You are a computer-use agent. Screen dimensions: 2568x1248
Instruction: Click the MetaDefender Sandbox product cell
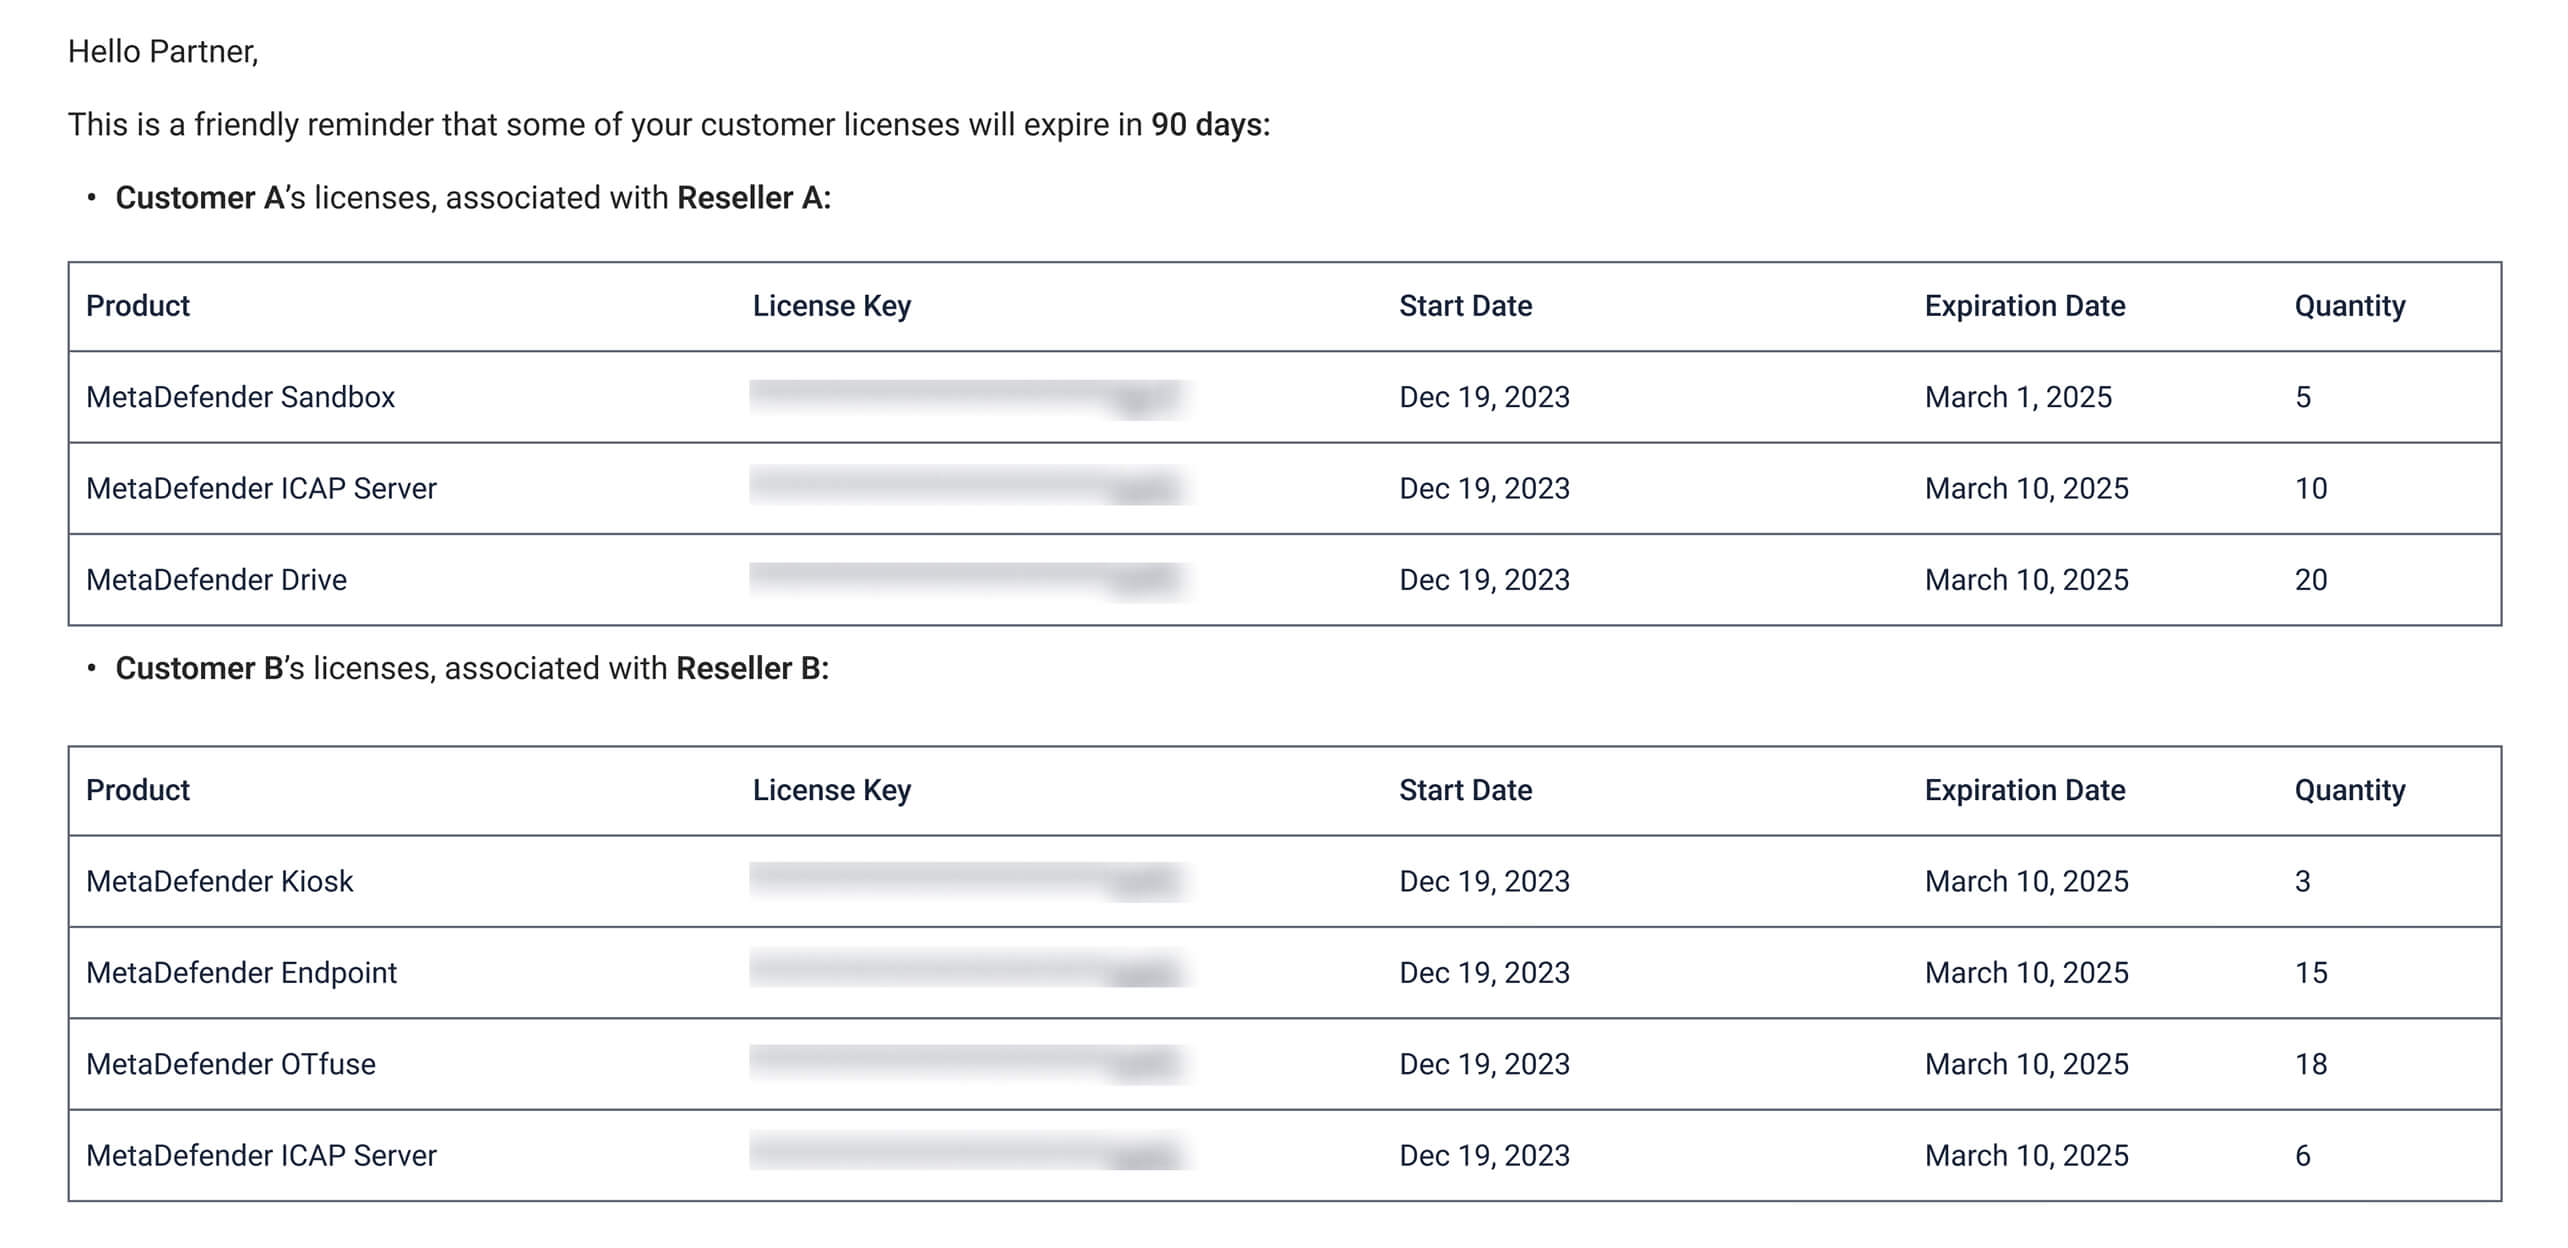click(240, 397)
